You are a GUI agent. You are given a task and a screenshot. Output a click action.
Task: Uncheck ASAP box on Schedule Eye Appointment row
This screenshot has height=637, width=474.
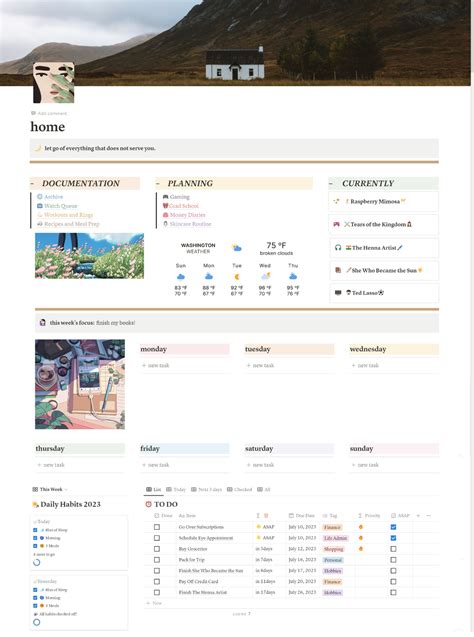(393, 538)
